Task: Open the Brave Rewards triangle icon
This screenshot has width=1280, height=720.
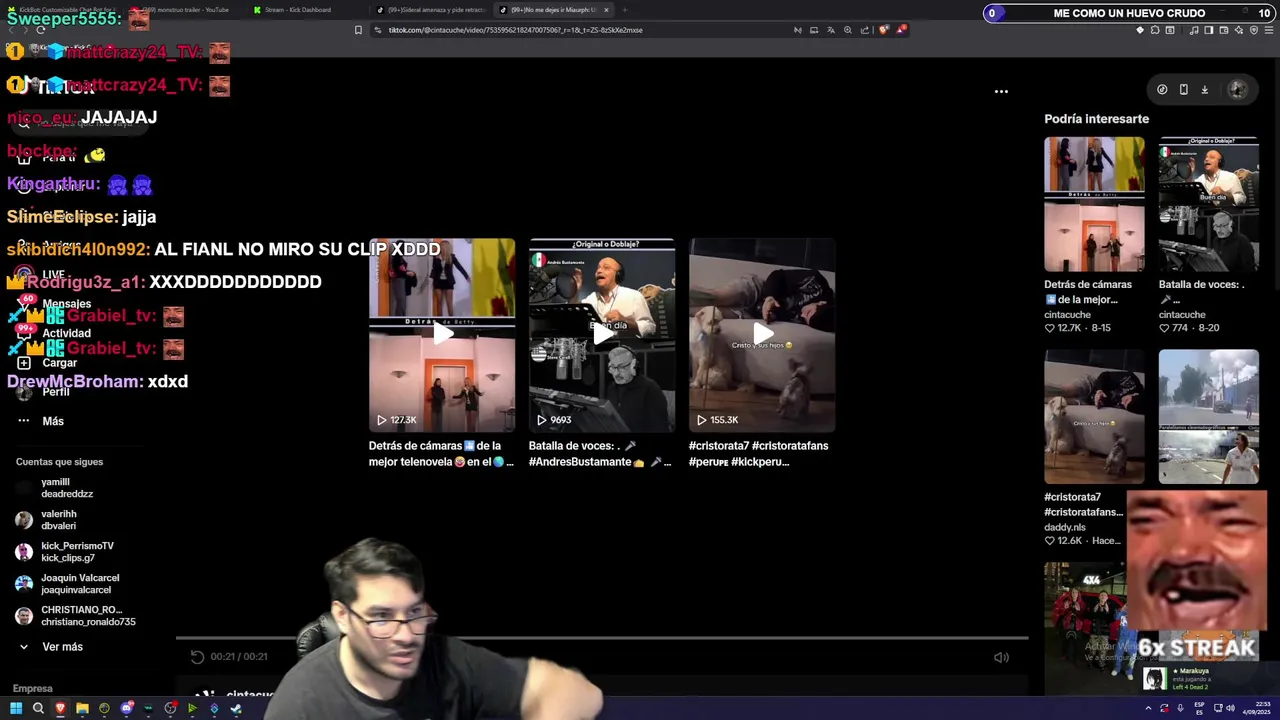Action: click(x=901, y=30)
